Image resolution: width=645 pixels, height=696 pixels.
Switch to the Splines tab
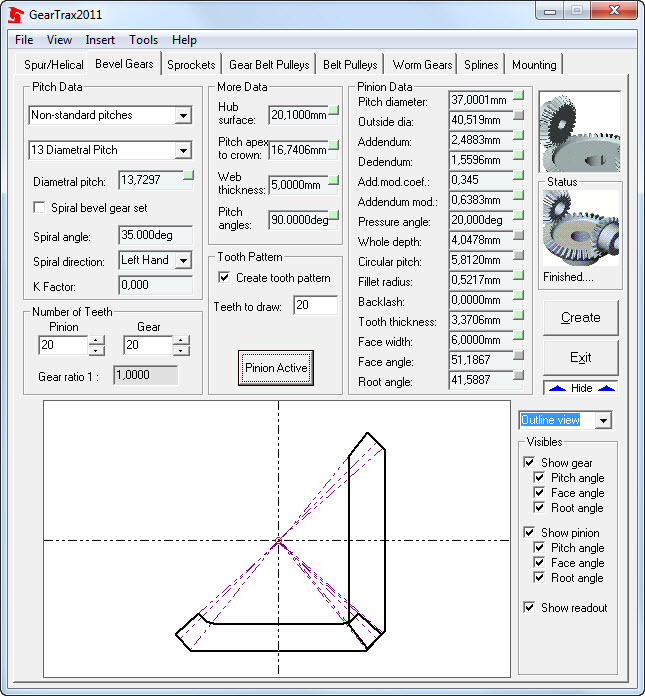point(481,65)
